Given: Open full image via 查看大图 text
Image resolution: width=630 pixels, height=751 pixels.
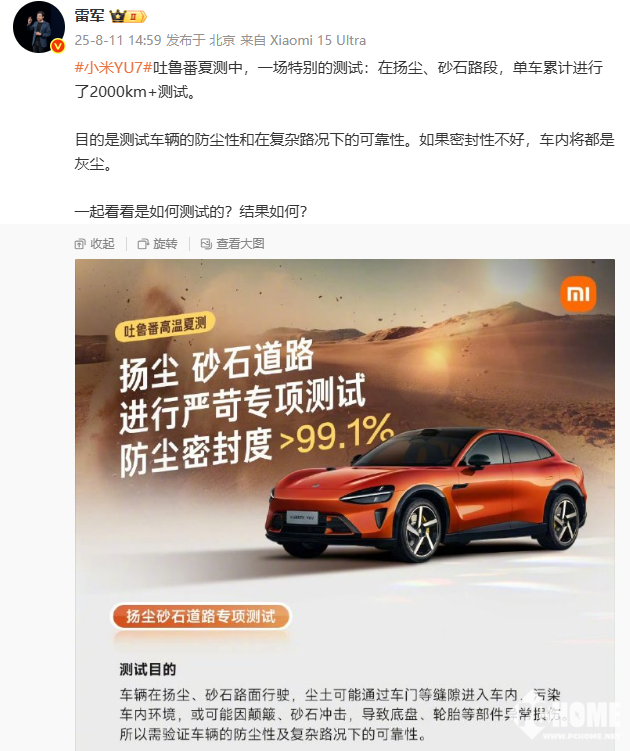Looking at the screenshot, I should point(241,244).
